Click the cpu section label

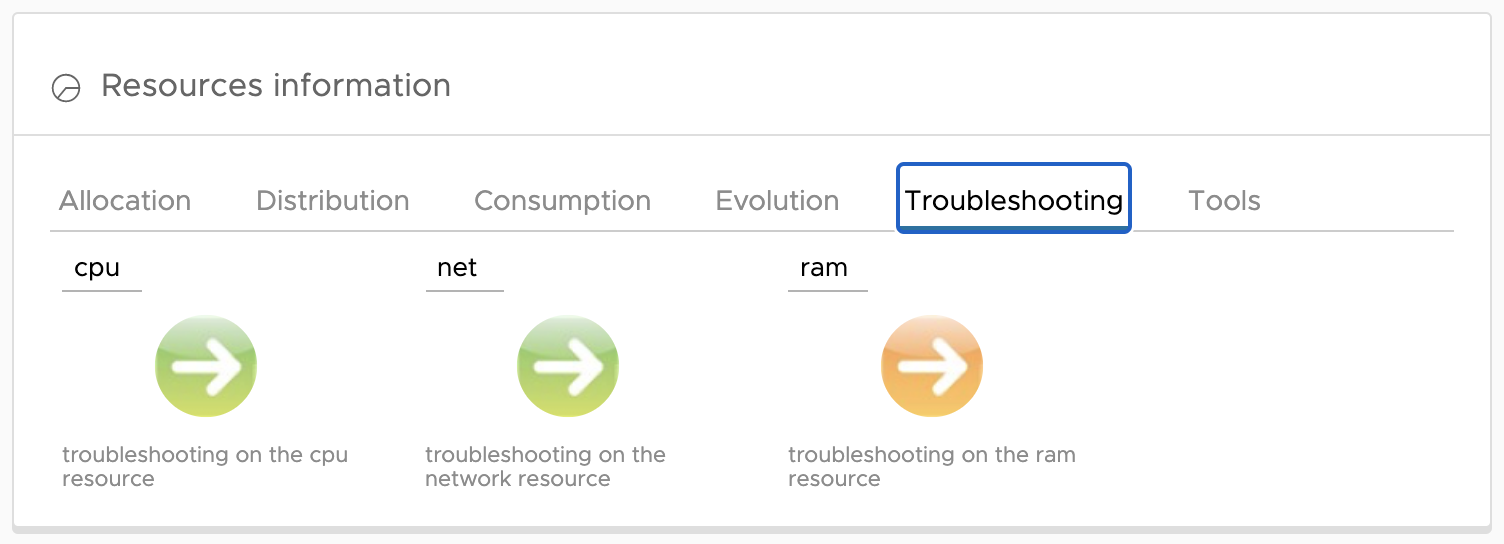coord(97,268)
